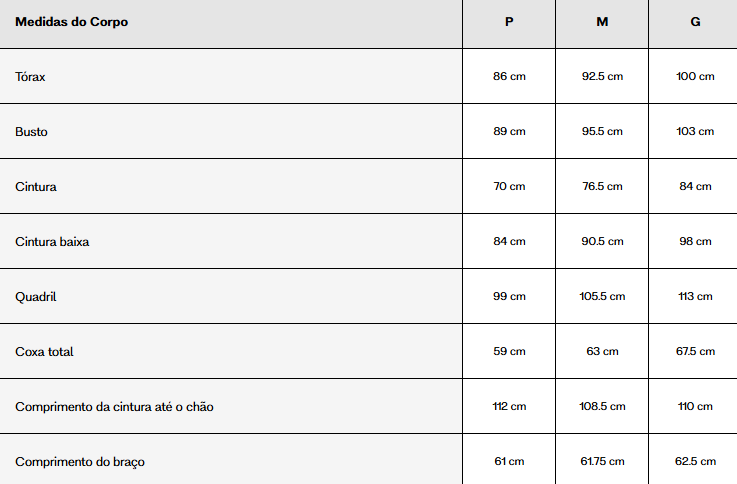Viewport: 737px width, 484px height.
Task: Select the 108.5 cm length cell
Action: click(x=602, y=406)
